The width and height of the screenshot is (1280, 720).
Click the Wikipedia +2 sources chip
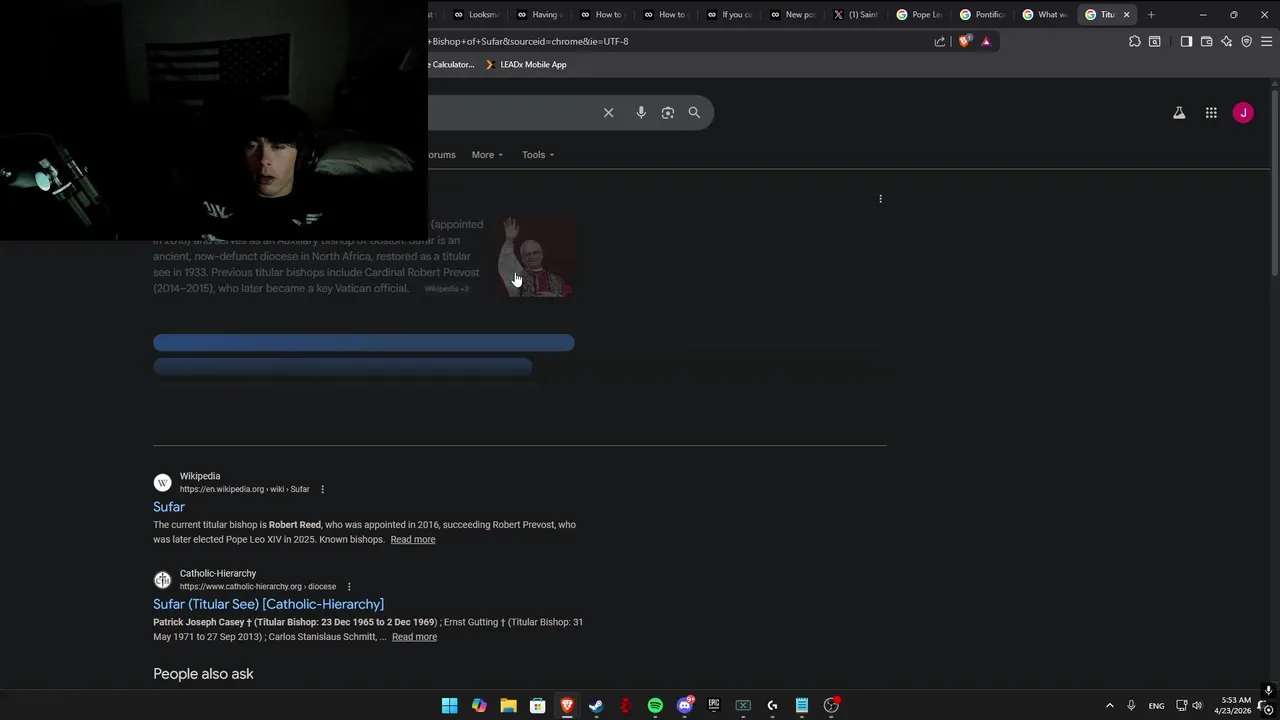[x=446, y=289]
